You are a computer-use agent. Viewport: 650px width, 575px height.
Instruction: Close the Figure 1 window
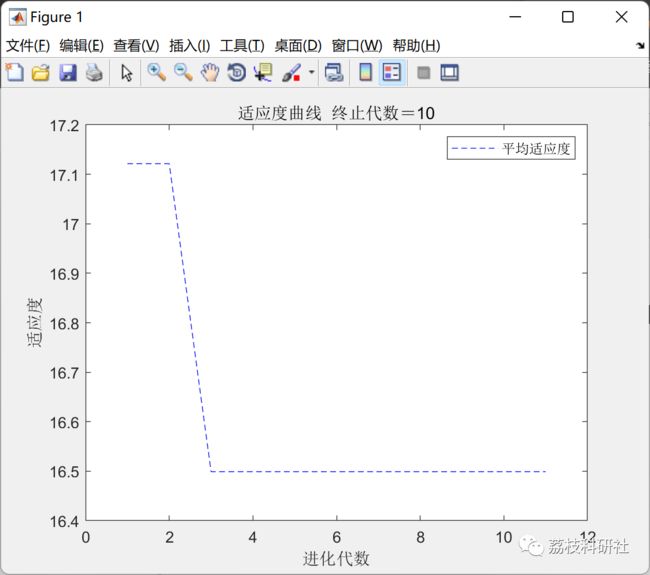(621, 17)
